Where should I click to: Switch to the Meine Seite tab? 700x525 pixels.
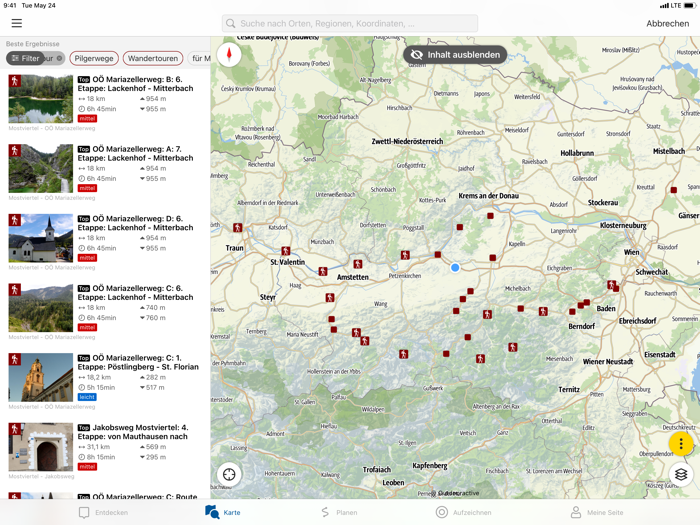597,512
